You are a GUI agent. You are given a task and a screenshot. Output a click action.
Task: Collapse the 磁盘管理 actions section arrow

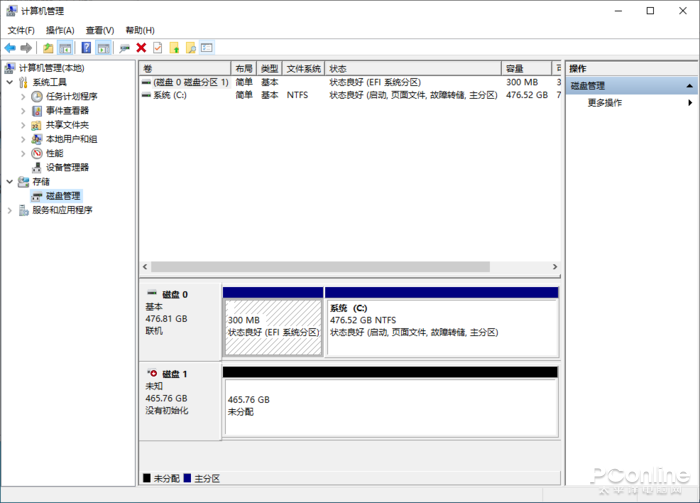[689, 86]
